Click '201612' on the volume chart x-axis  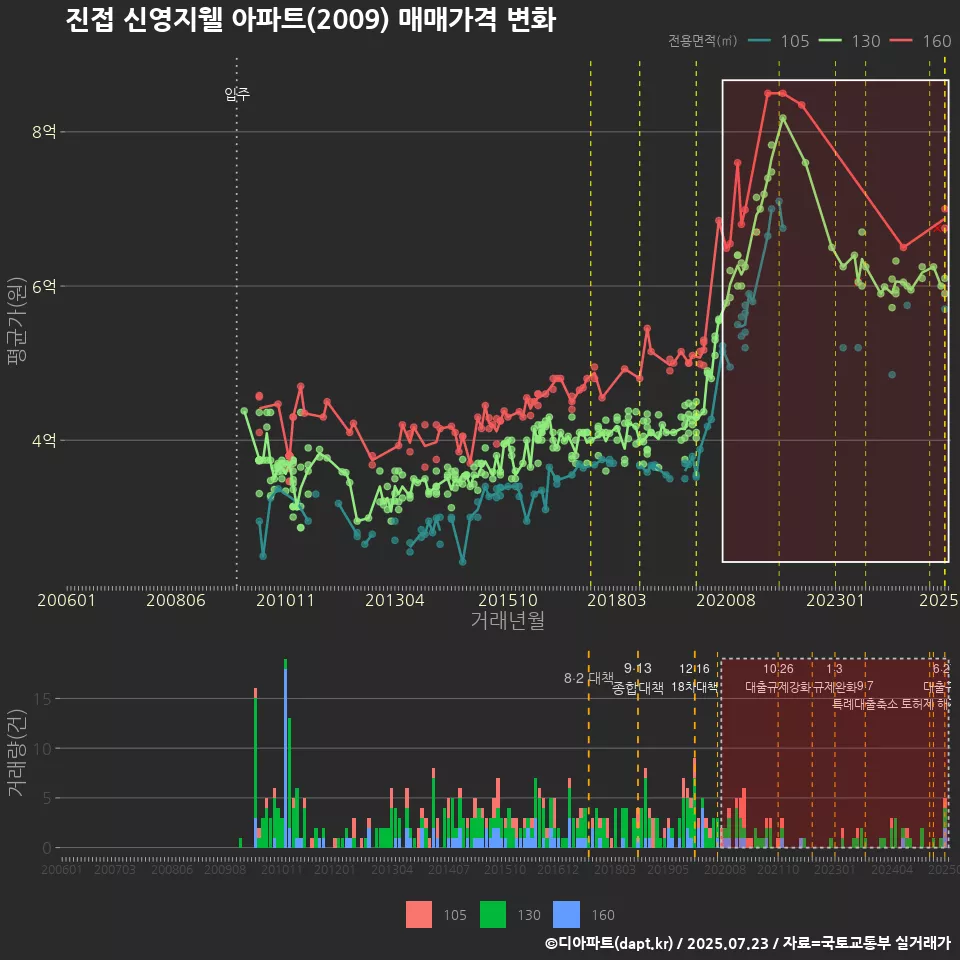[558, 869]
